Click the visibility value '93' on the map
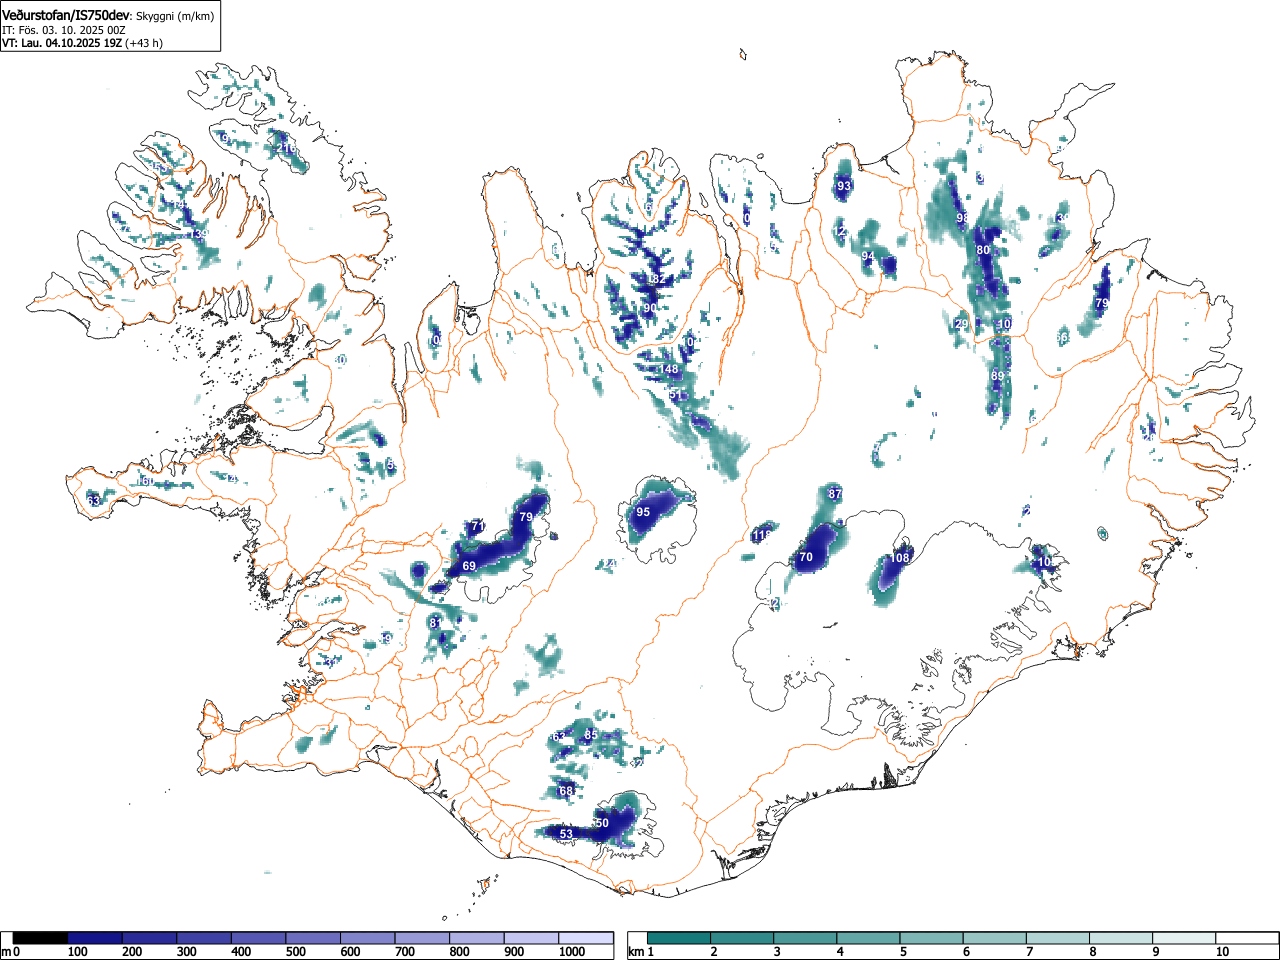The width and height of the screenshot is (1280, 960). tap(844, 186)
